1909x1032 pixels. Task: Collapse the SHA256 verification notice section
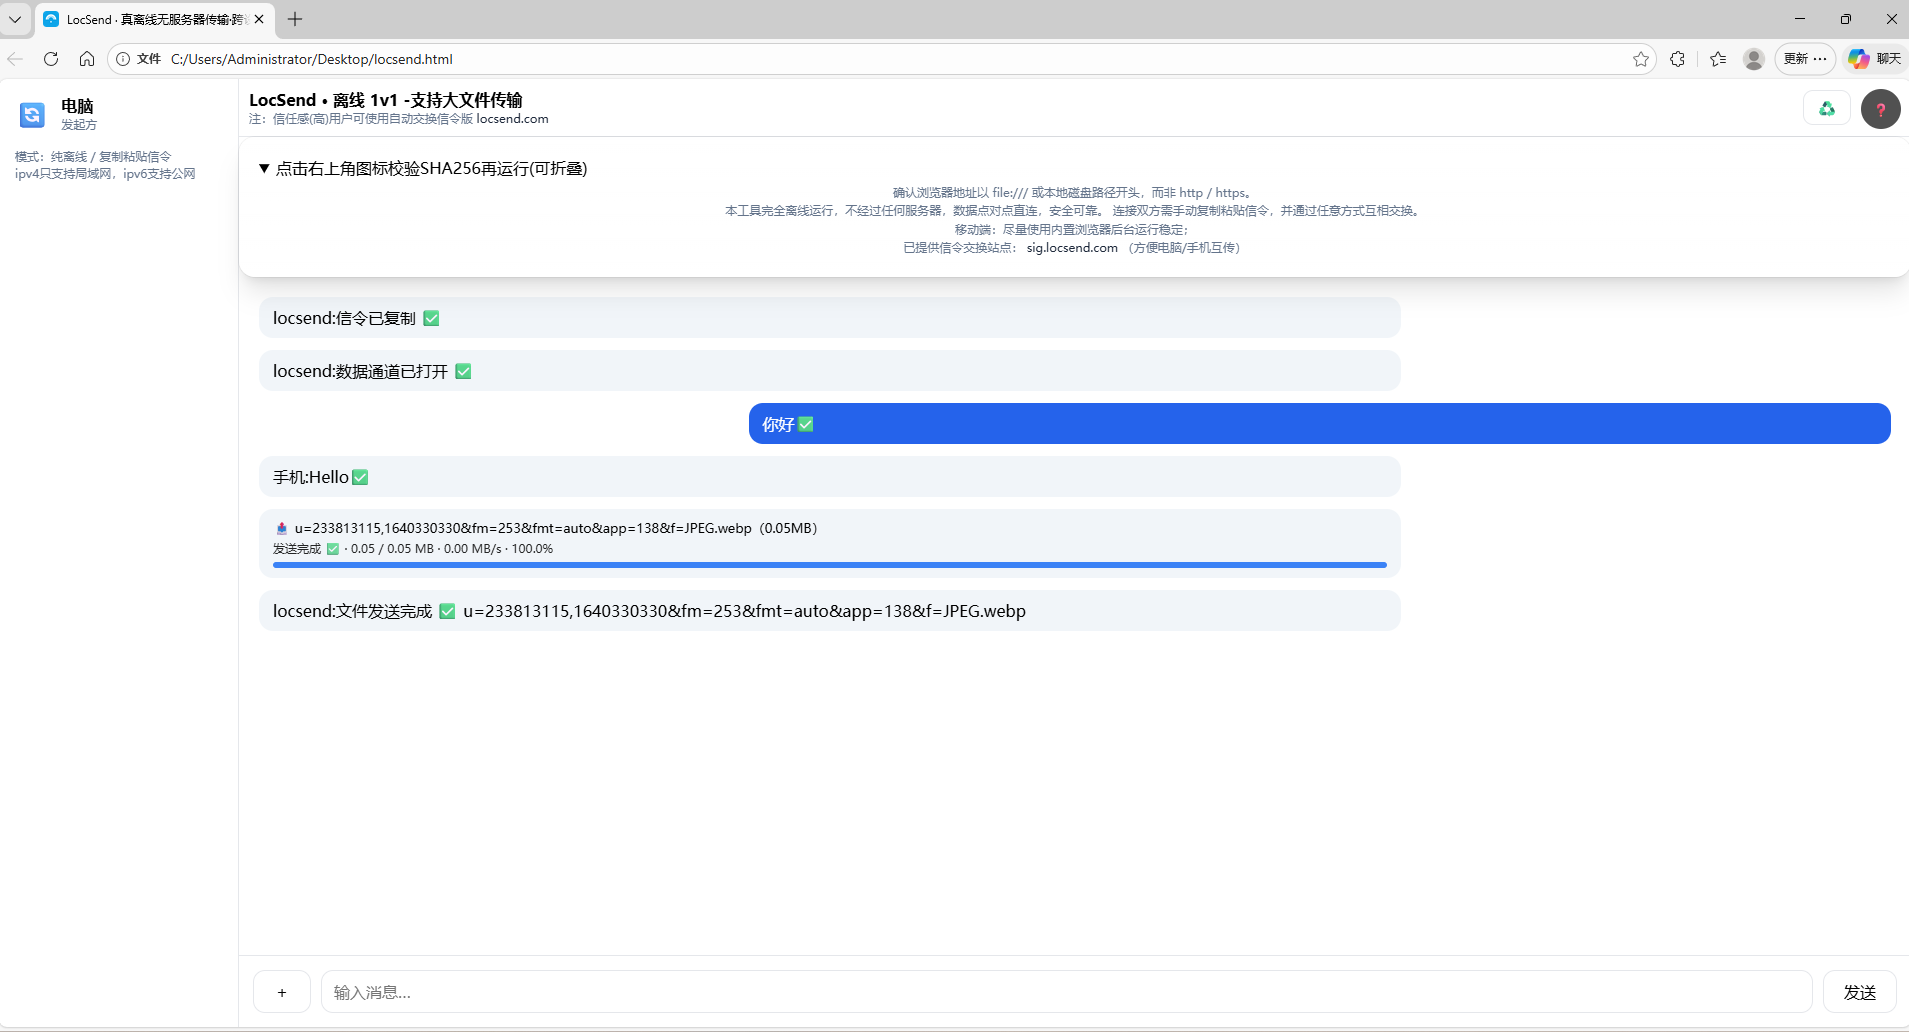423,168
